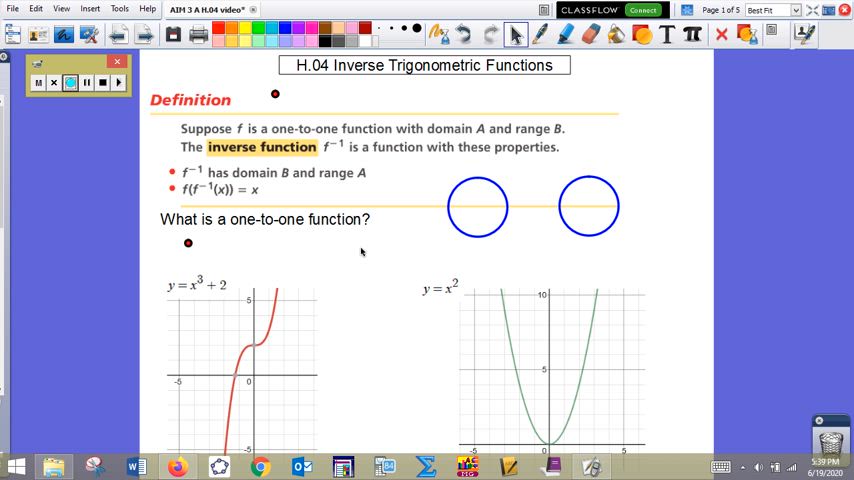
Task: Open the View menu
Action: [62, 9]
